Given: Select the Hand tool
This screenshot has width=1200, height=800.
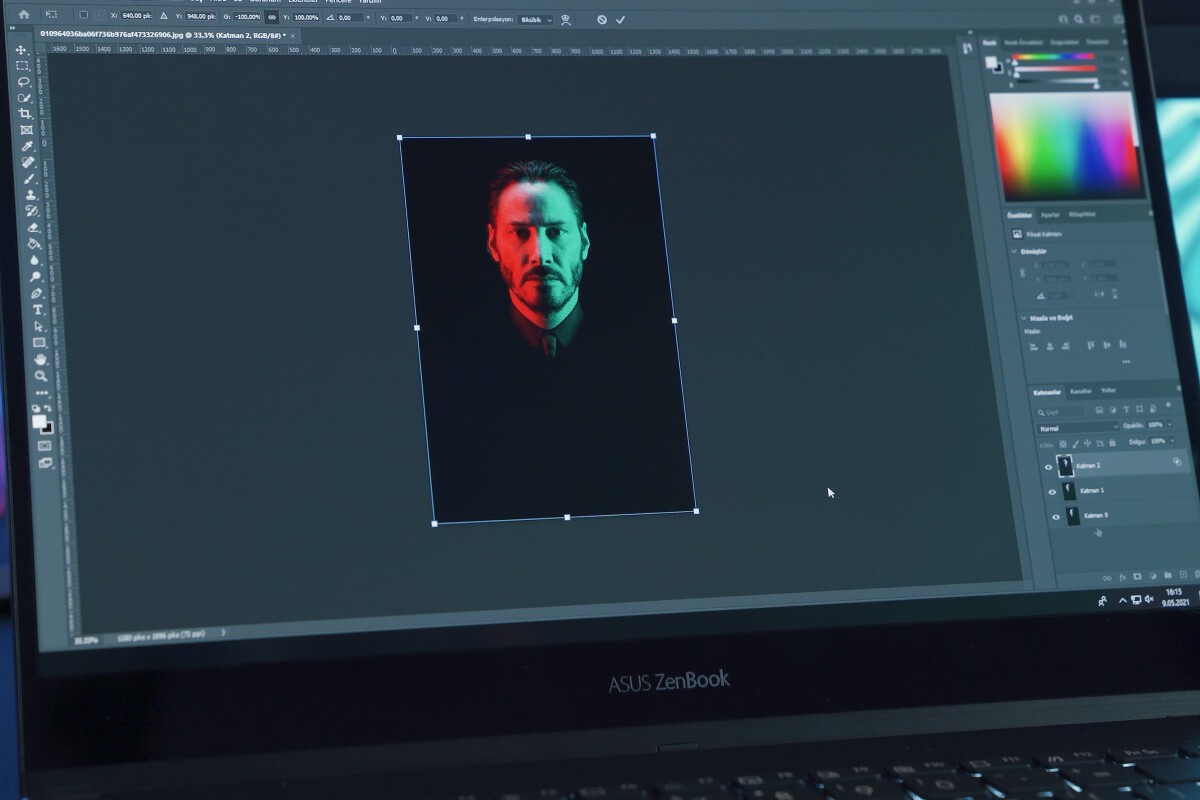Looking at the screenshot, I should click(41, 359).
